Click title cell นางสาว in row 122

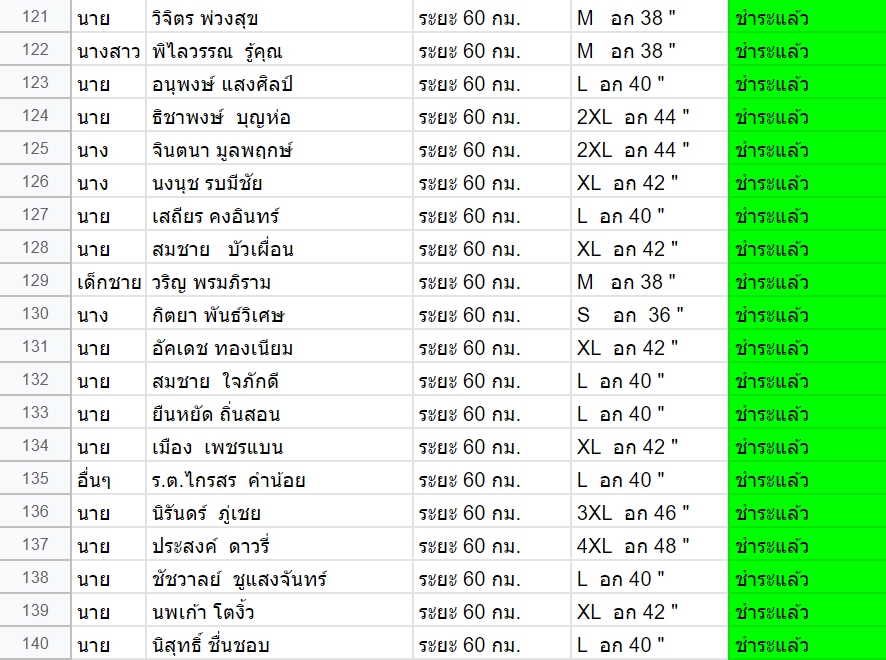[x=108, y=50]
